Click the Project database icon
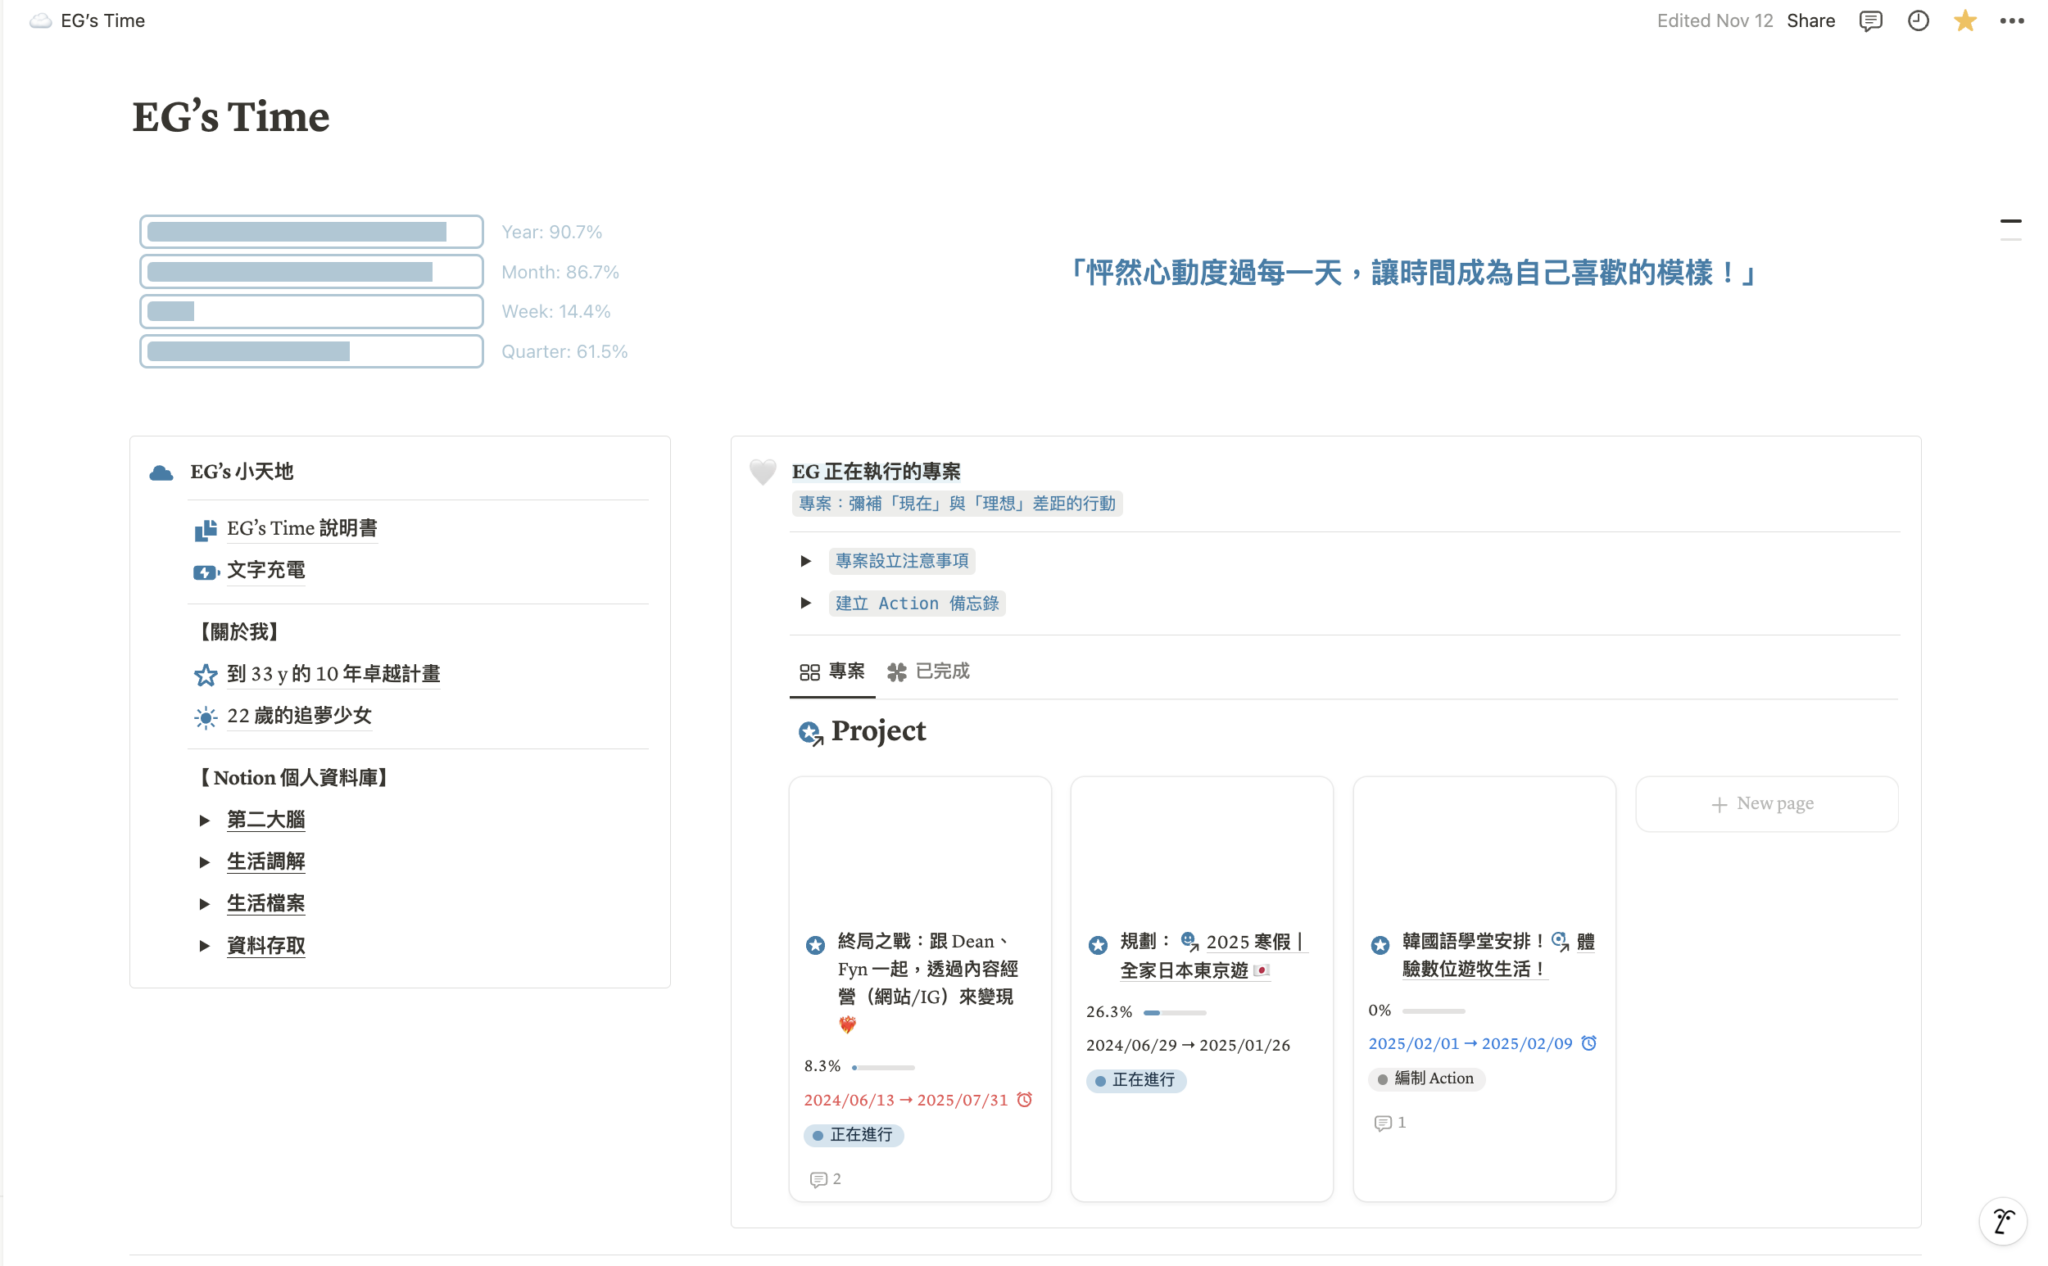 point(810,733)
